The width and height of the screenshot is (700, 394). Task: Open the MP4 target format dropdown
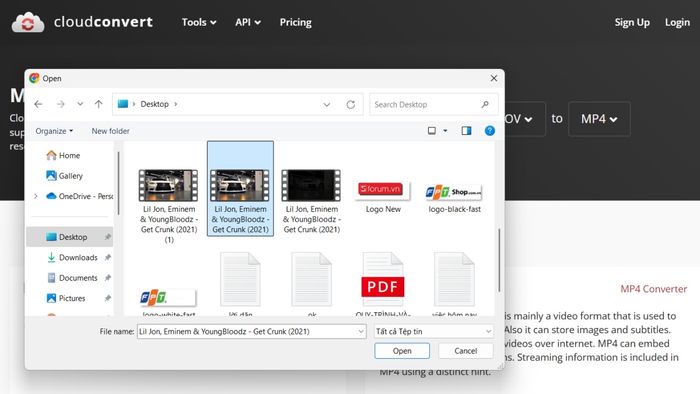point(599,119)
